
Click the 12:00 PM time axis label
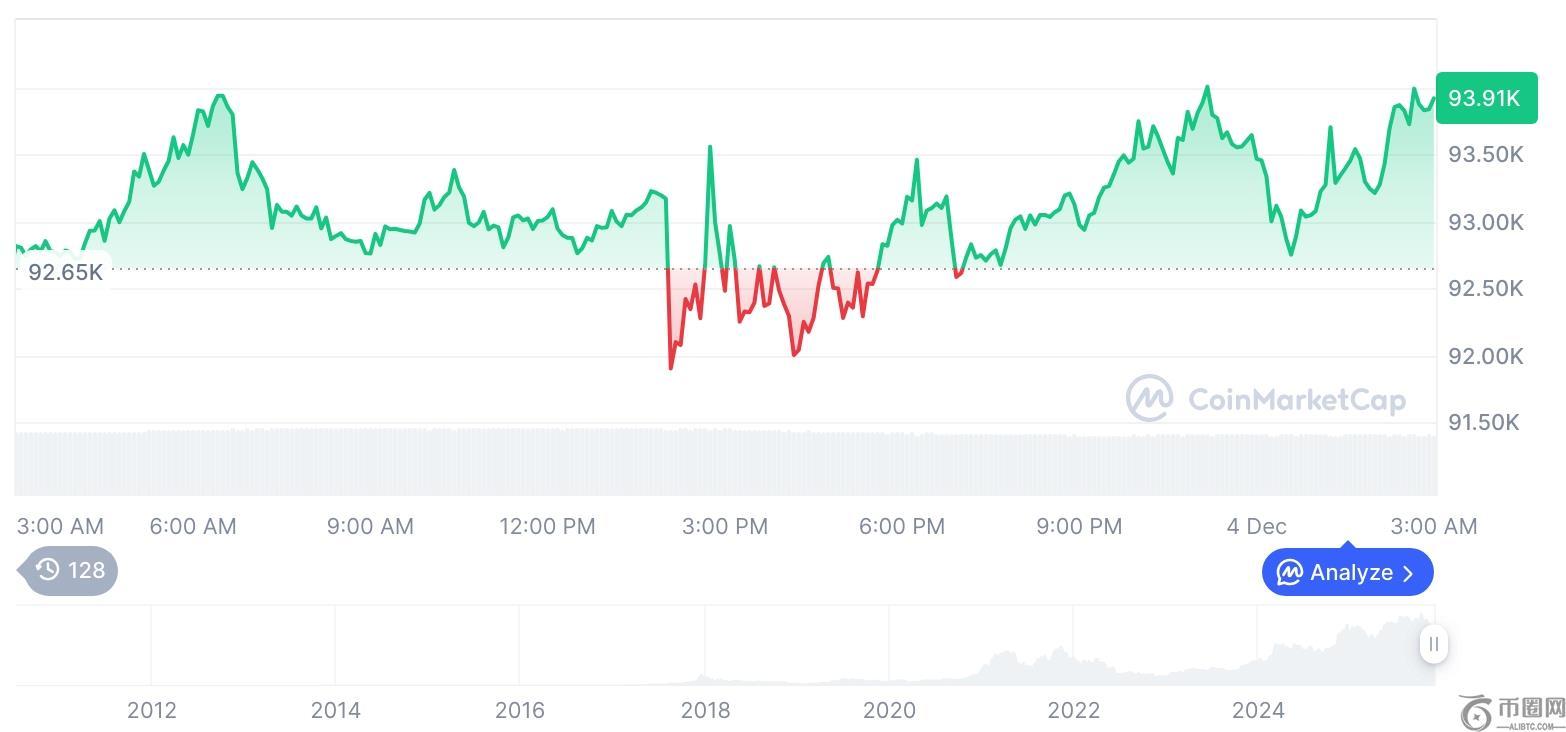pos(547,526)
